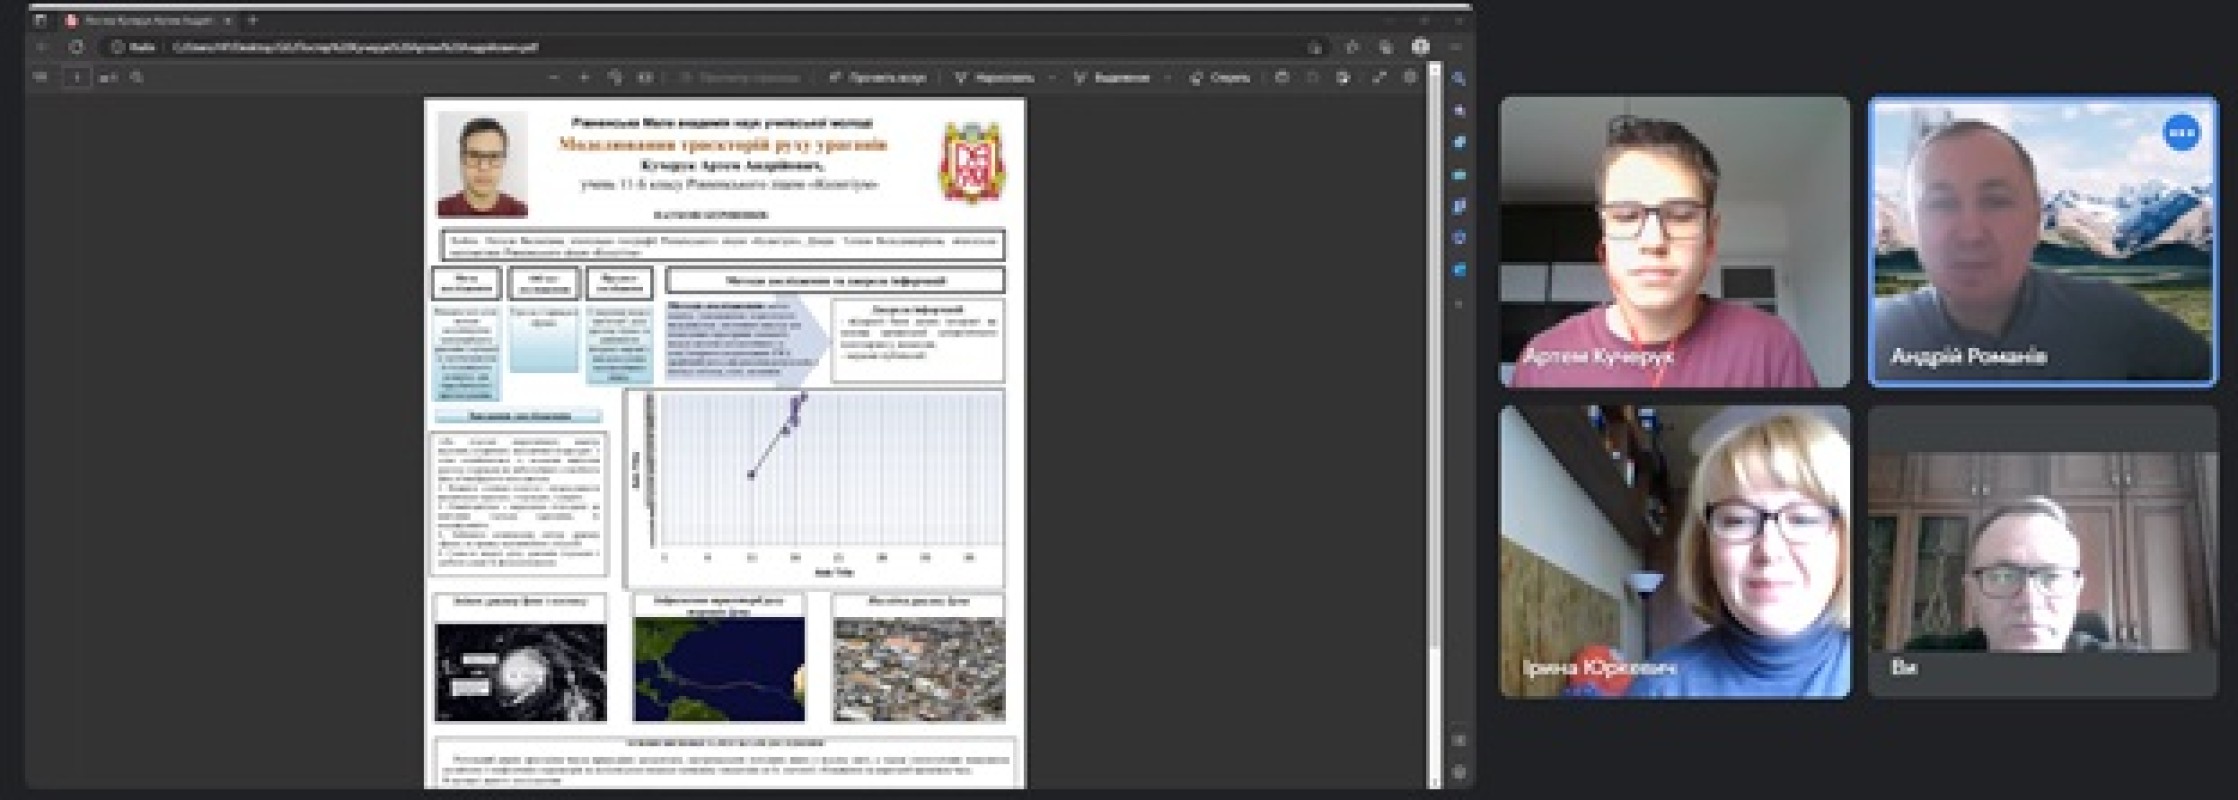This screenshot has width=2238, height=800.
Task: Zoom out the PDF with minus button
Action: click(554, 77)
